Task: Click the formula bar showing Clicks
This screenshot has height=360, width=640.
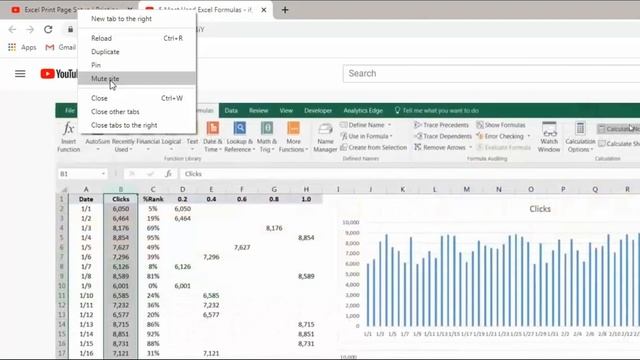Action: 410,174
